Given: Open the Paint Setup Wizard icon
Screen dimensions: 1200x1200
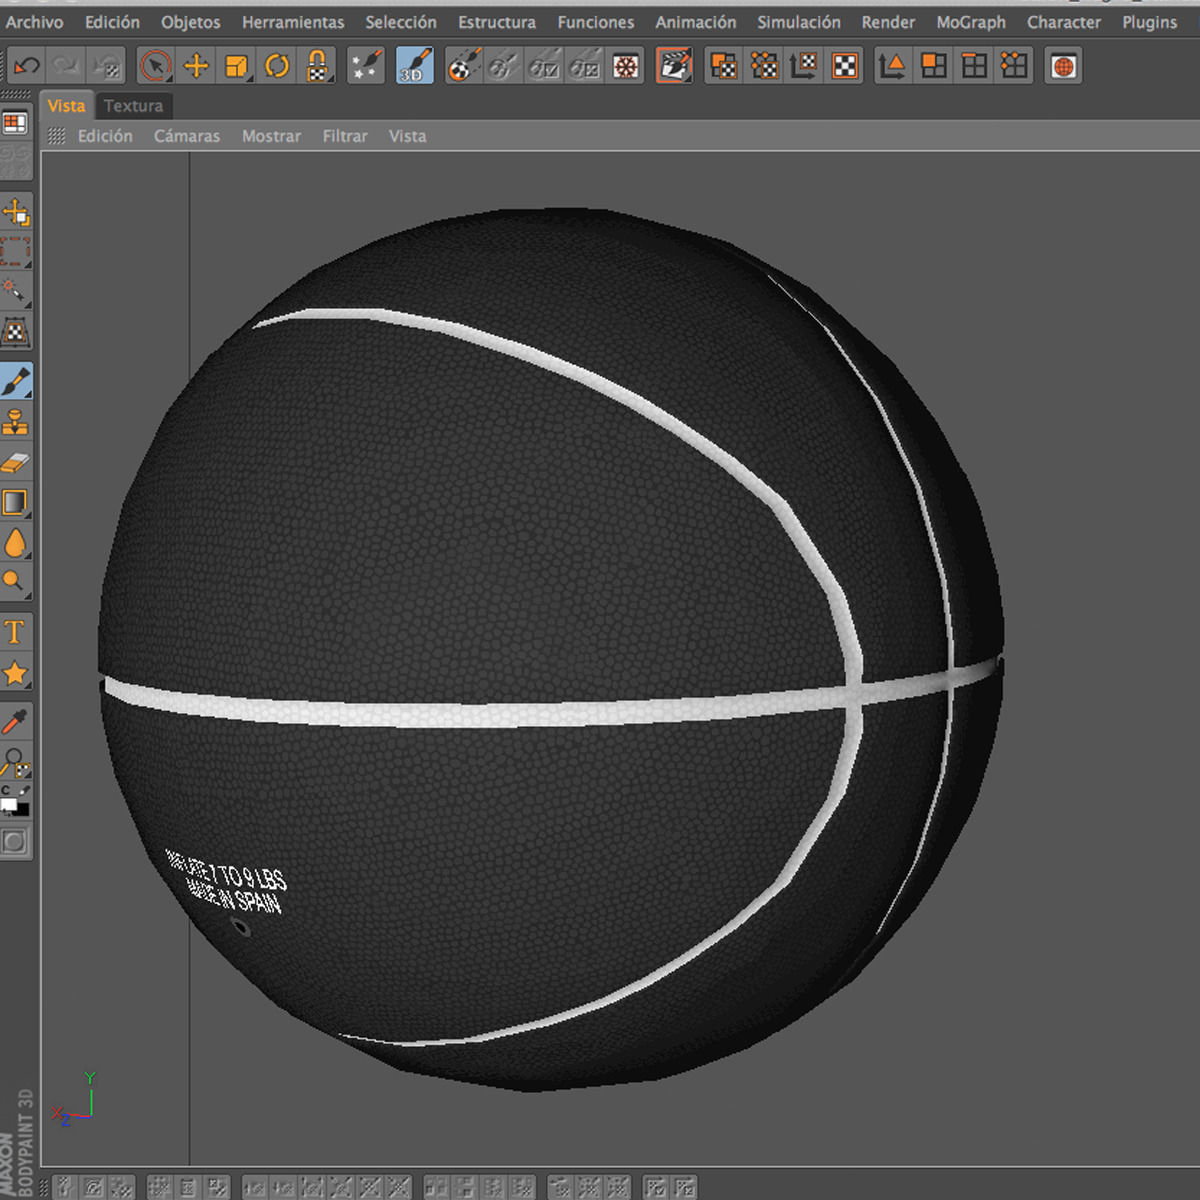Looking at the screenshot, I should (365, 66).
